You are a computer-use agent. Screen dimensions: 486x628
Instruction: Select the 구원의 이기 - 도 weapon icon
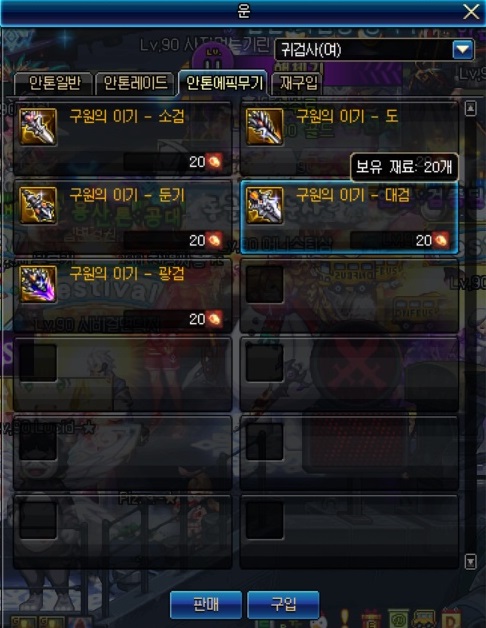pos(264,127)
